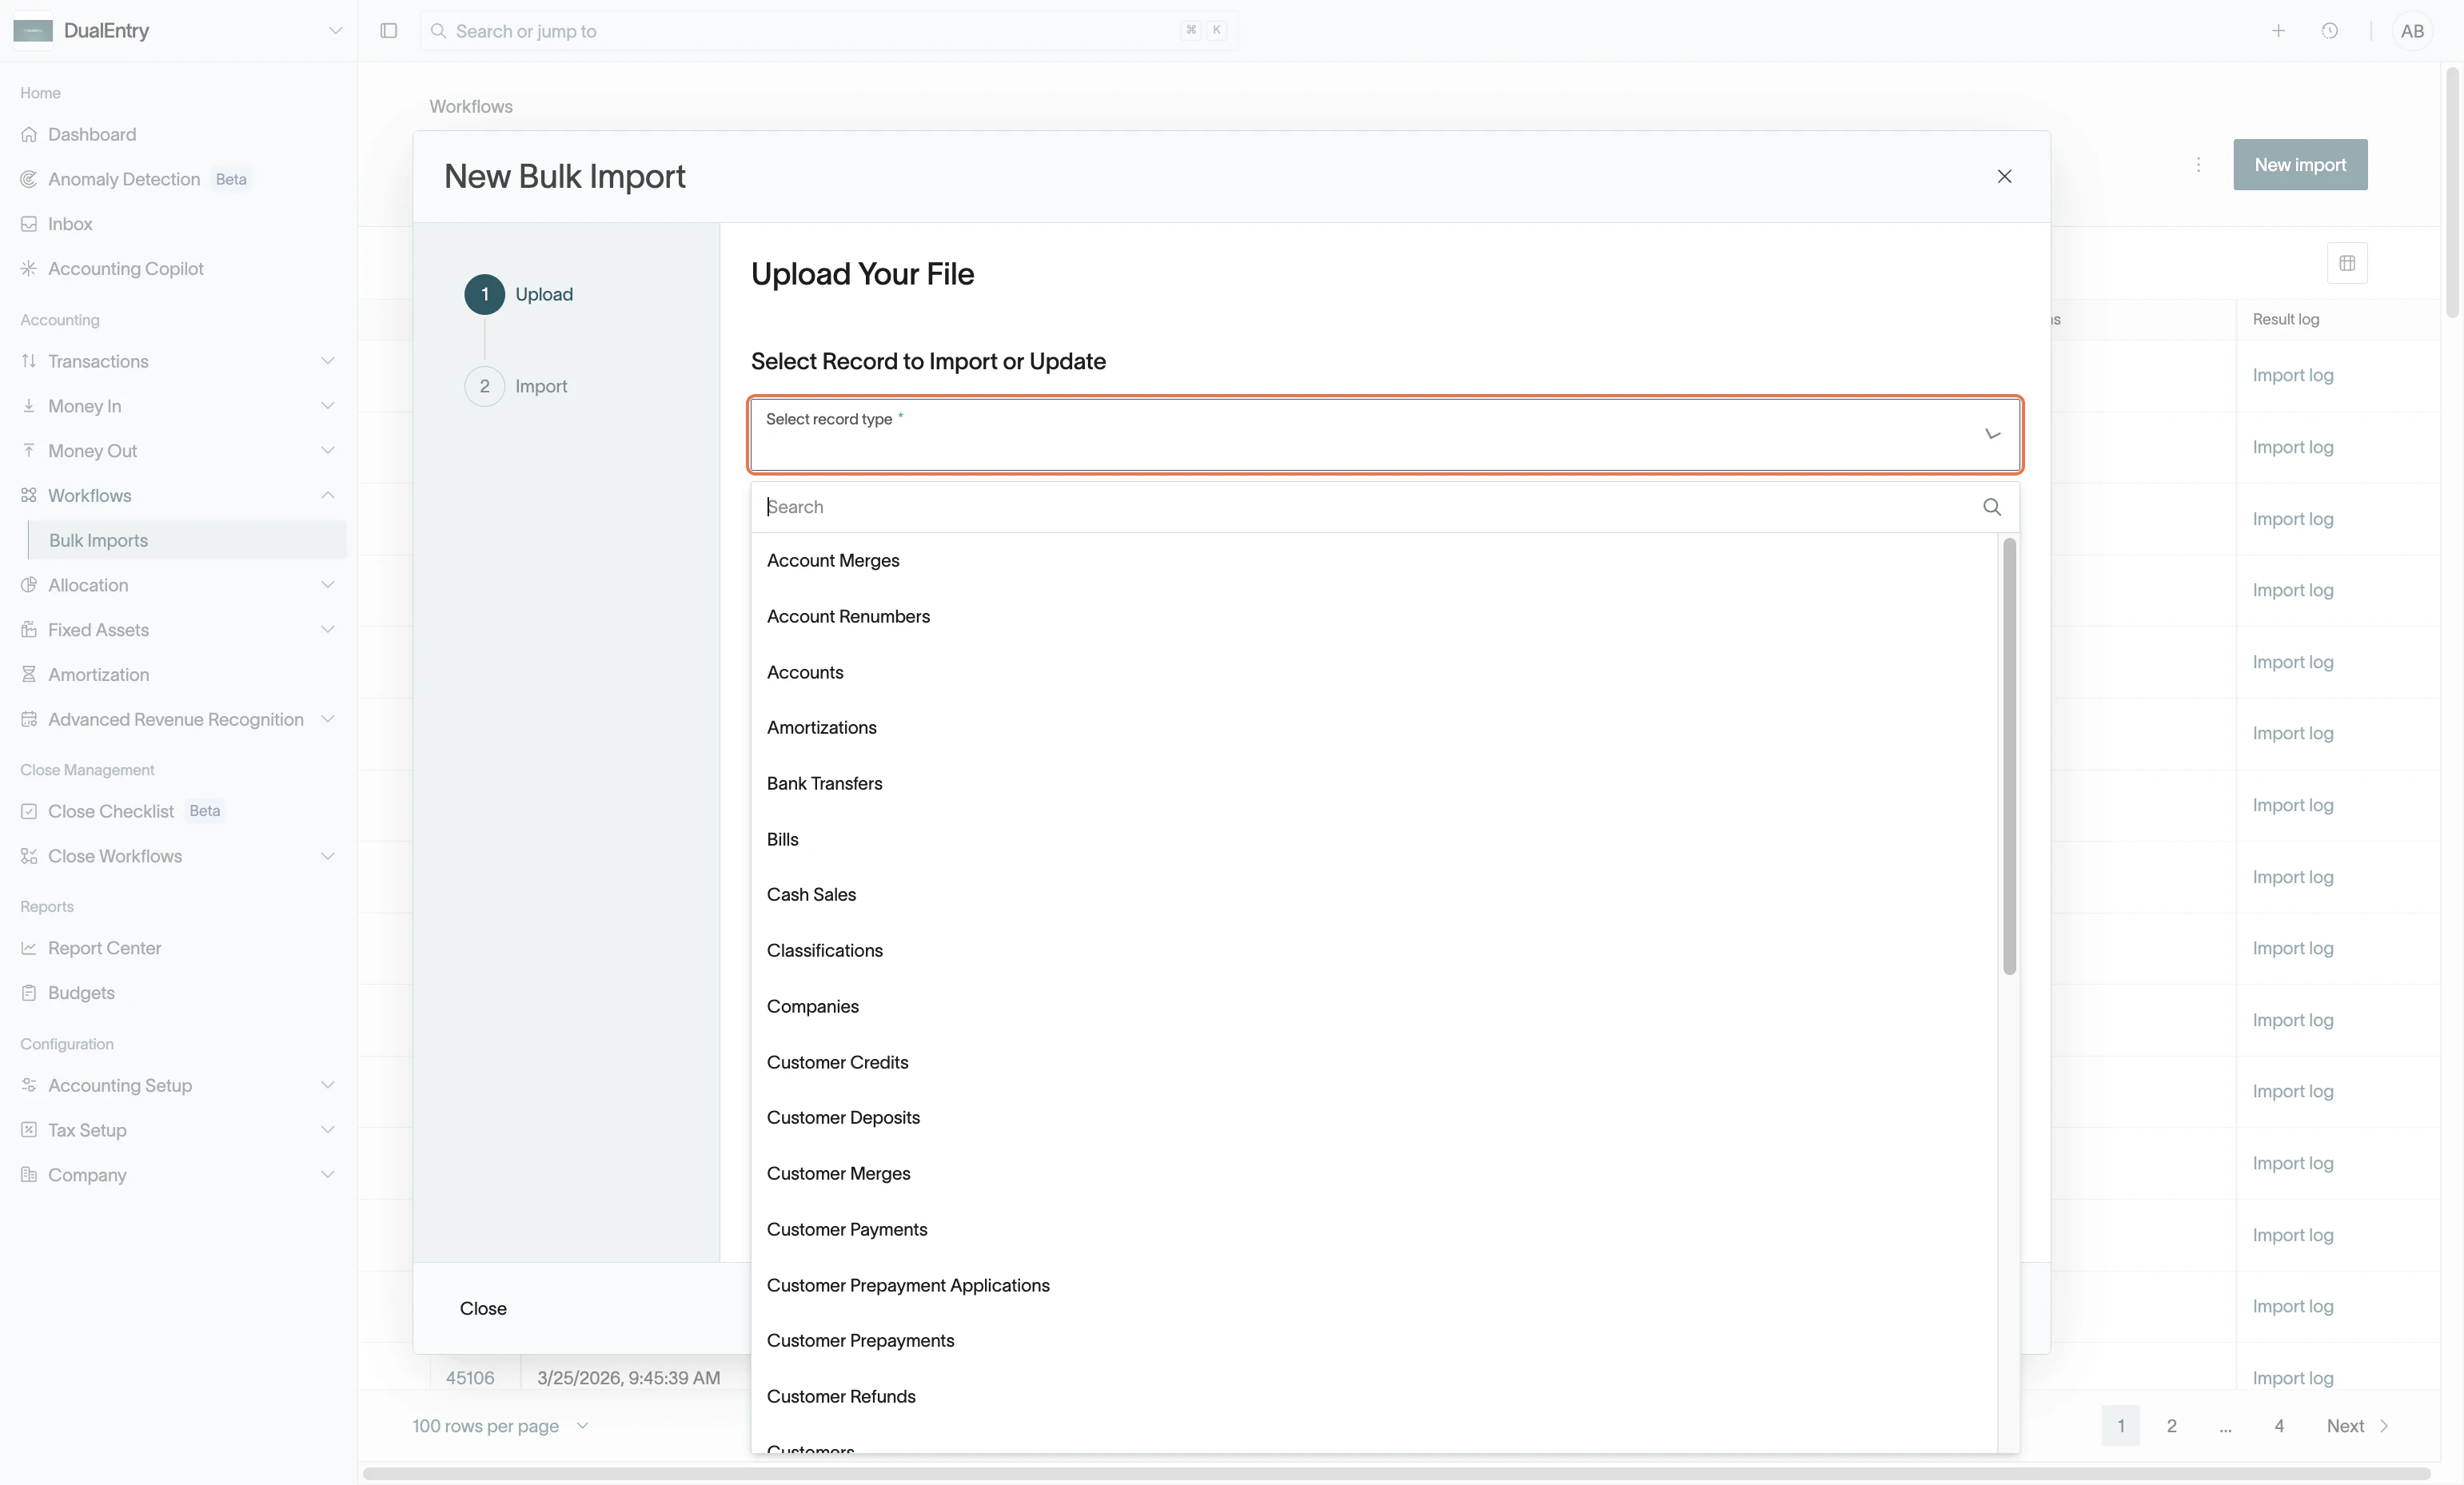Click the Search or jump to box
This screenshot has height=1485, width=2464.
(x=828, y=31)
